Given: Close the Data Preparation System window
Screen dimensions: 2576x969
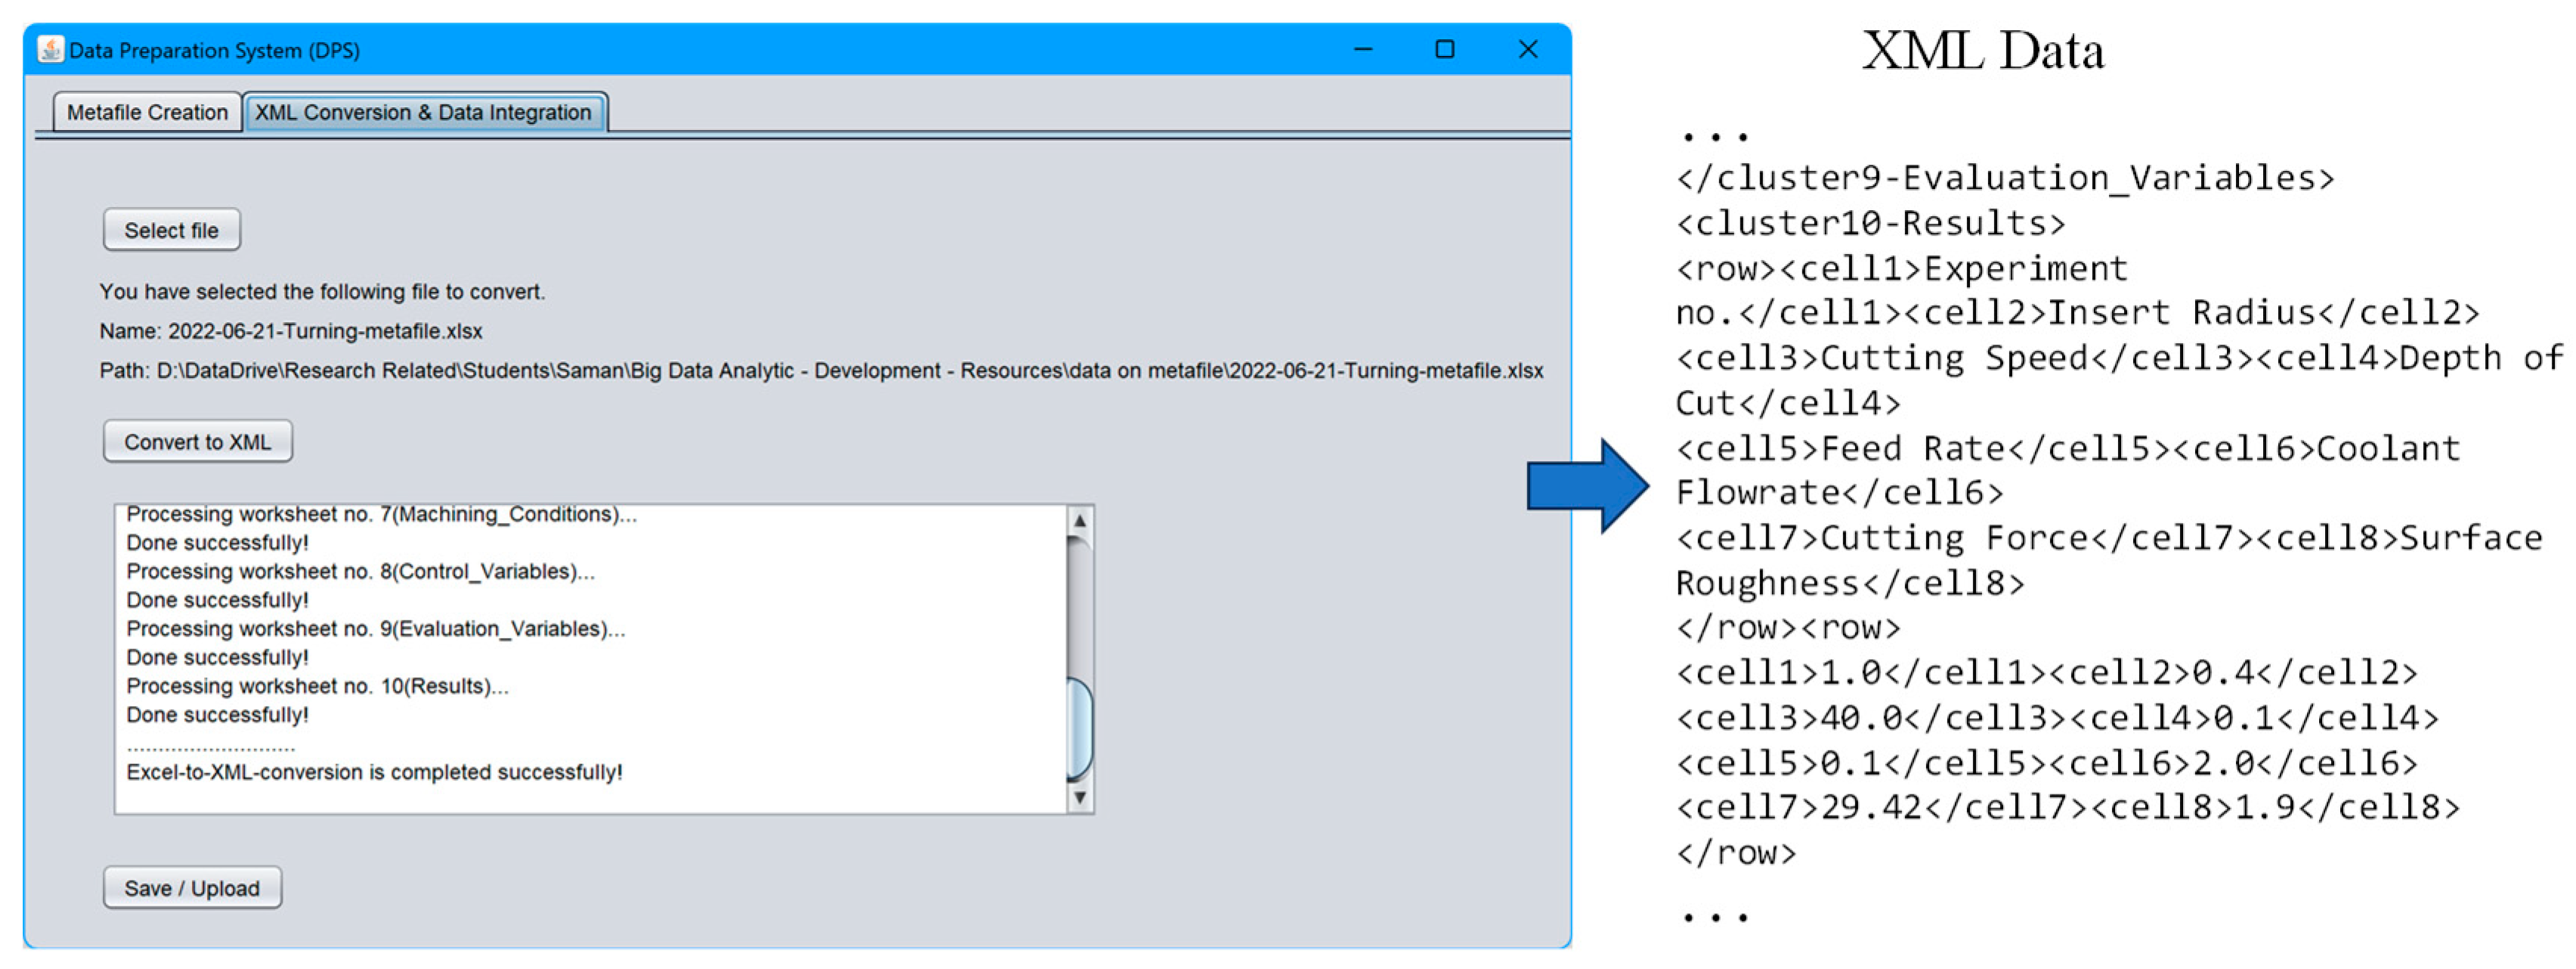Looking at the screenshot, I should 1527,49.
